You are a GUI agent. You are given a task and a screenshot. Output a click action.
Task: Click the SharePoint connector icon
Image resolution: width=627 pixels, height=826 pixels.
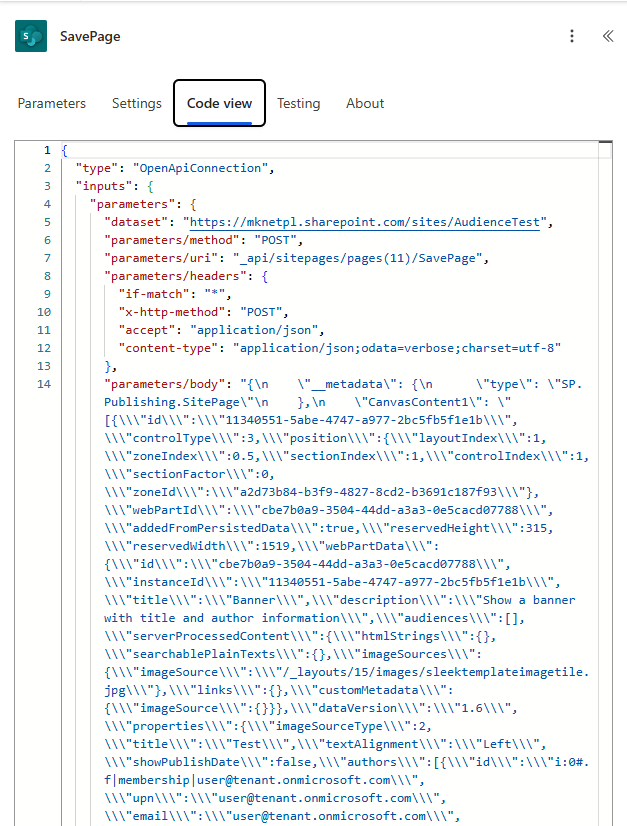pos(31,36)
